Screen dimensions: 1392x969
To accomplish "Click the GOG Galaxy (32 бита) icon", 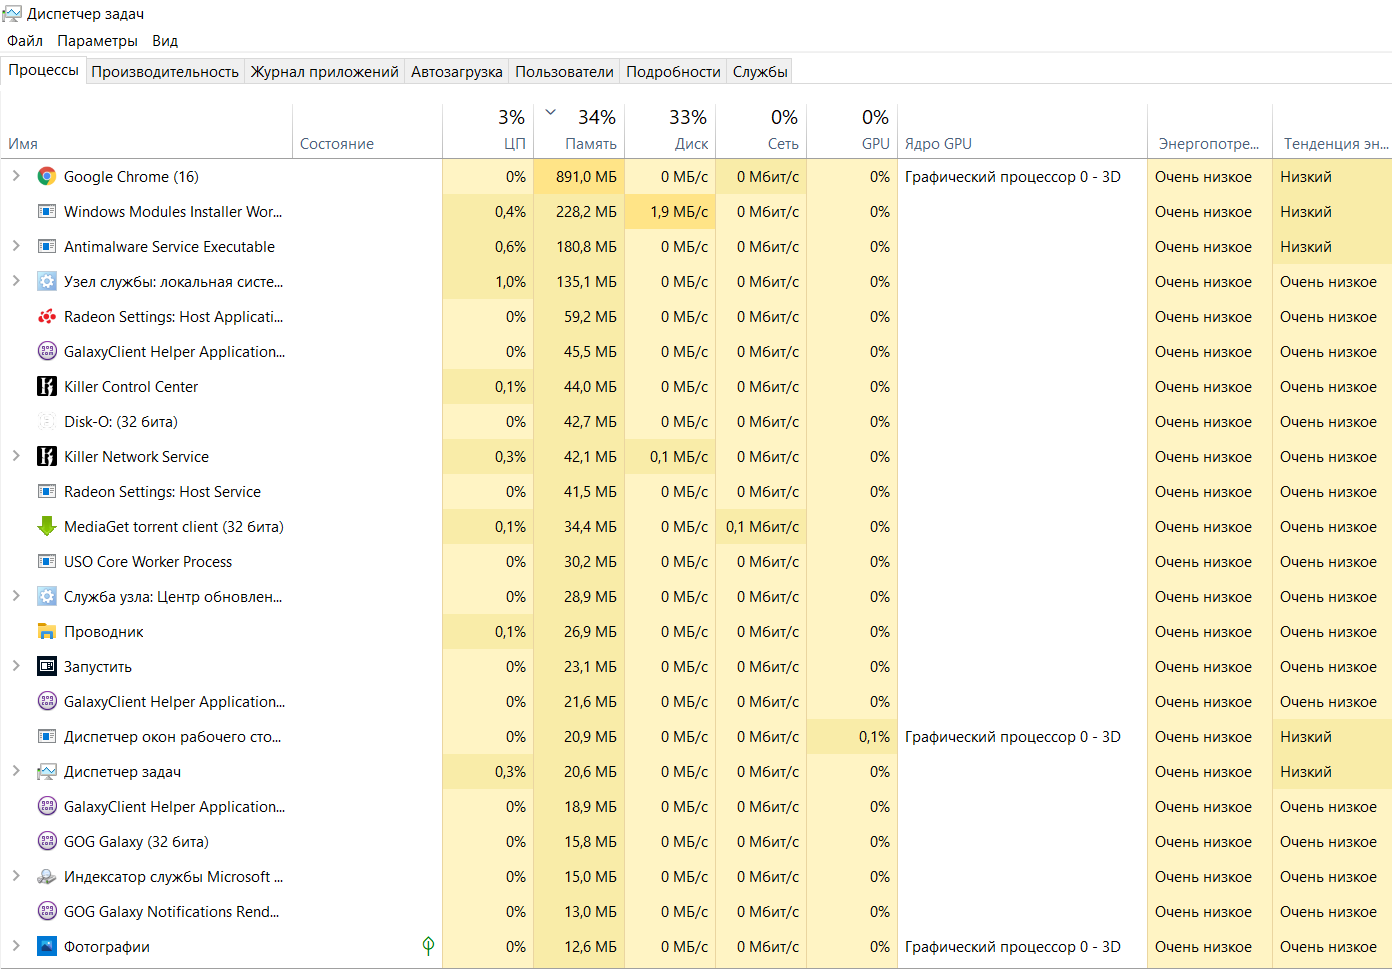I will (x=47, y=842).
